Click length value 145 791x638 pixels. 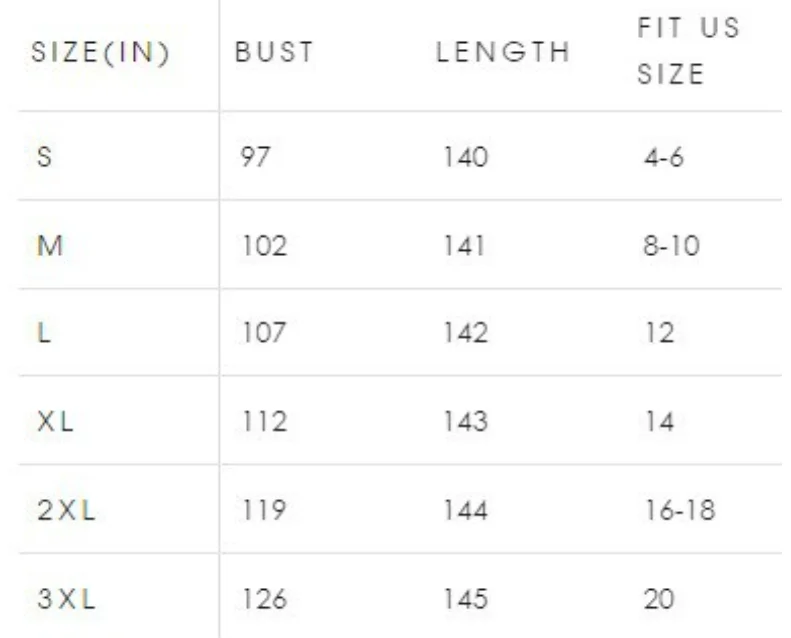click(466, 599)
